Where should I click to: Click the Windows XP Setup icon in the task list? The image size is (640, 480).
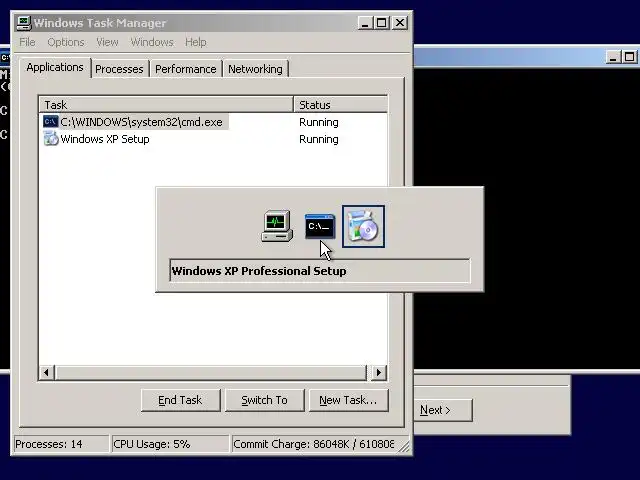tap(51, 139)
